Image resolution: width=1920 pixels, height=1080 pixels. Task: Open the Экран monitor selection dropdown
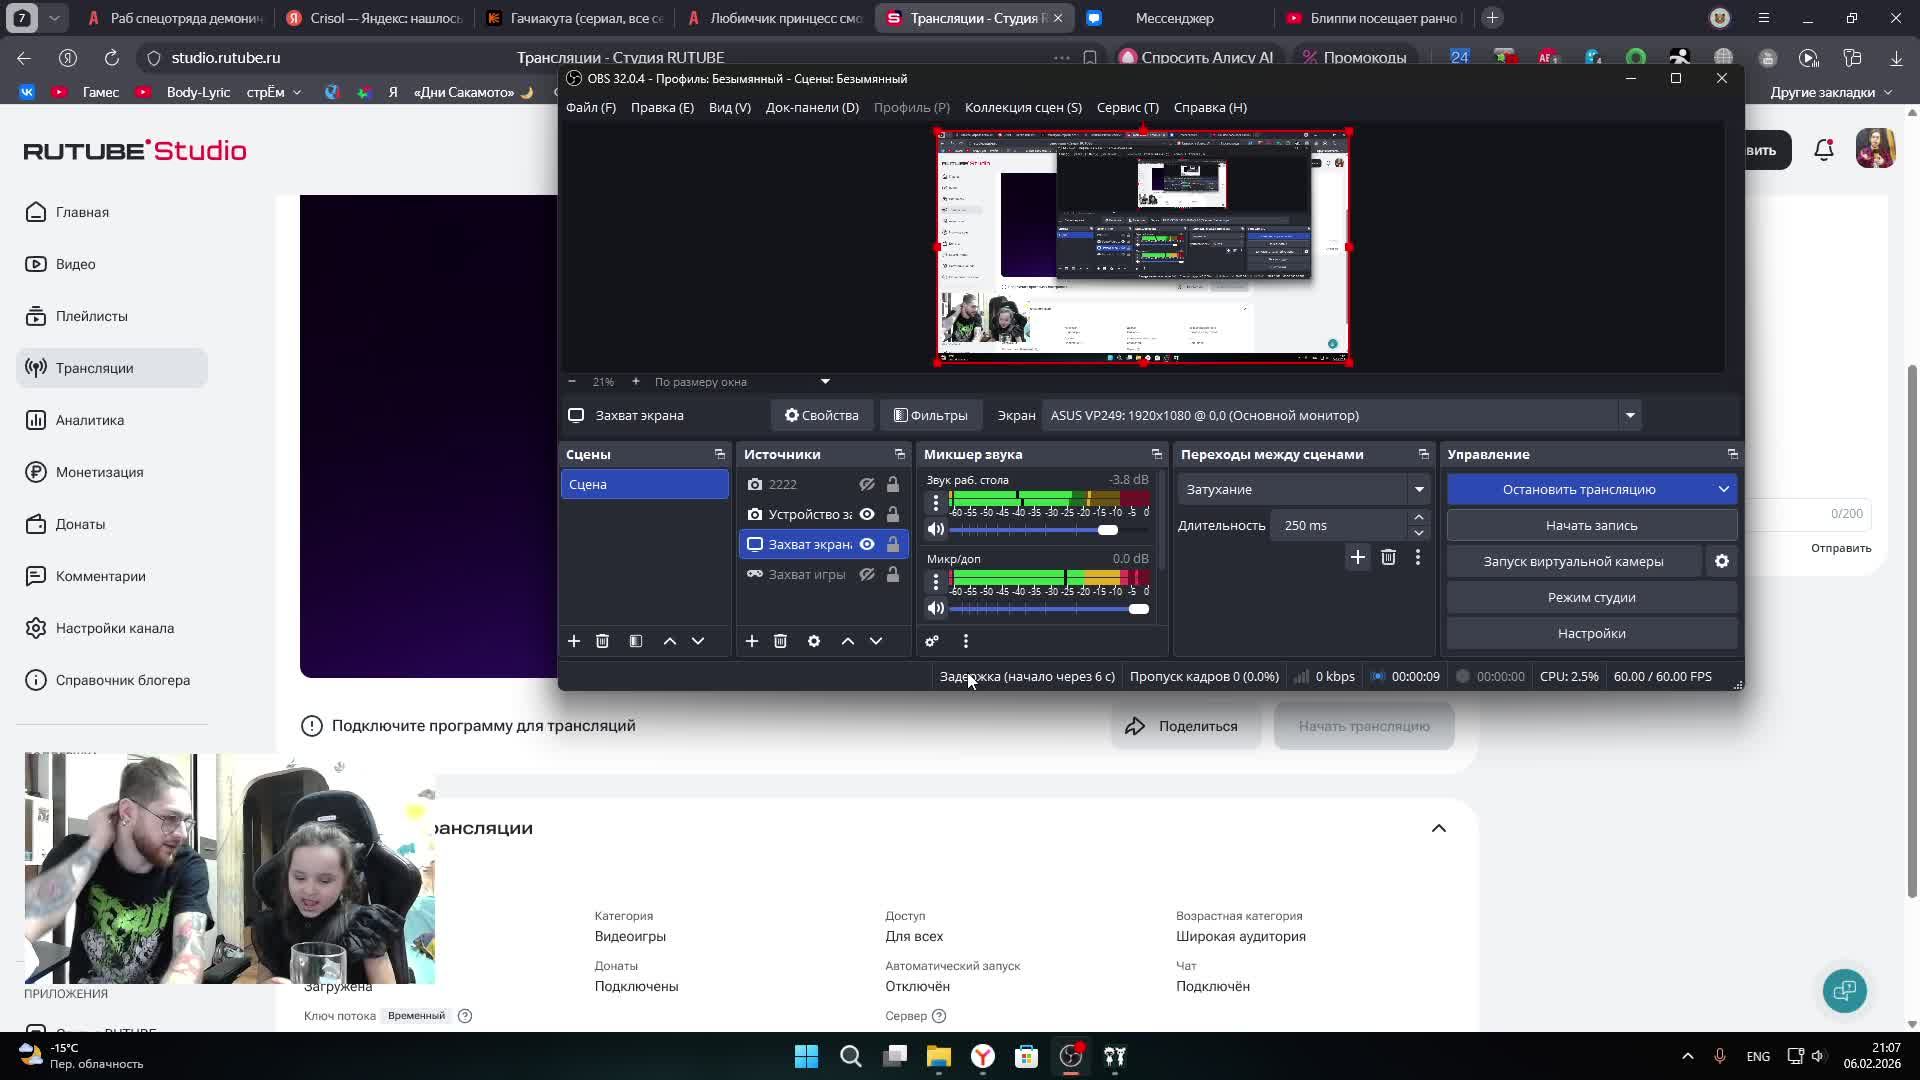[x=1629, y=415]
